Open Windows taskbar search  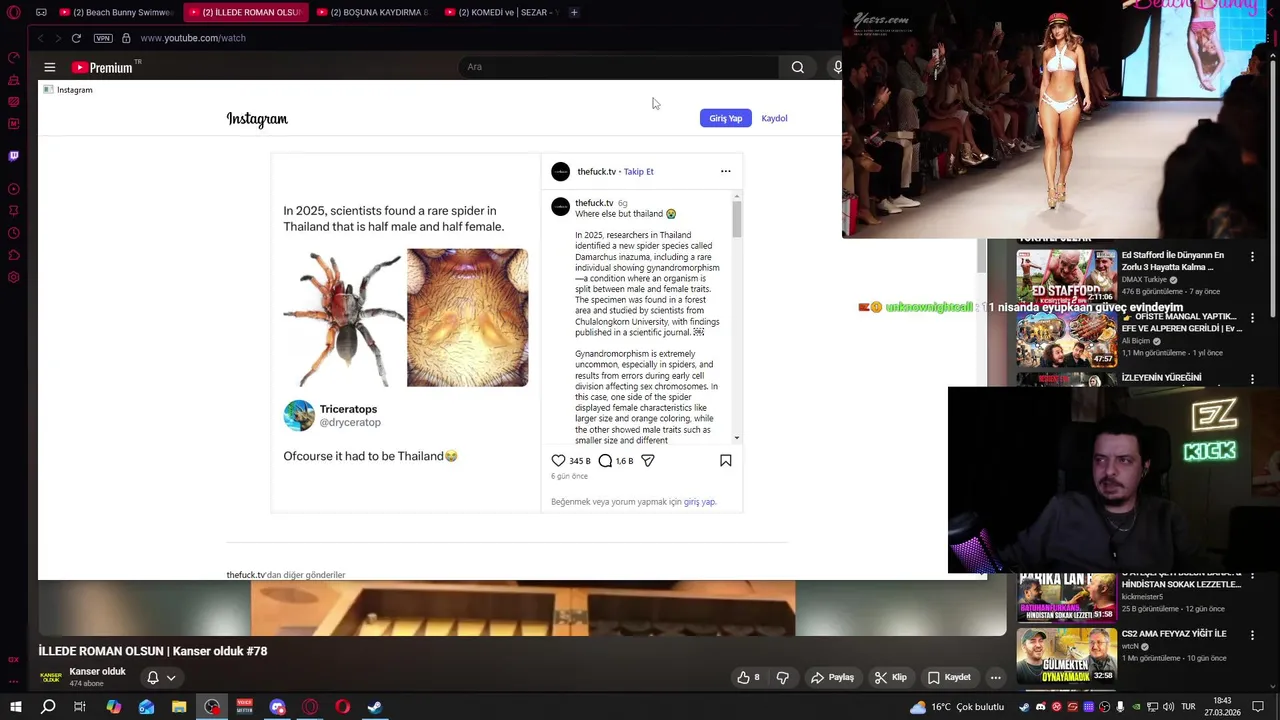coord(48,707)
